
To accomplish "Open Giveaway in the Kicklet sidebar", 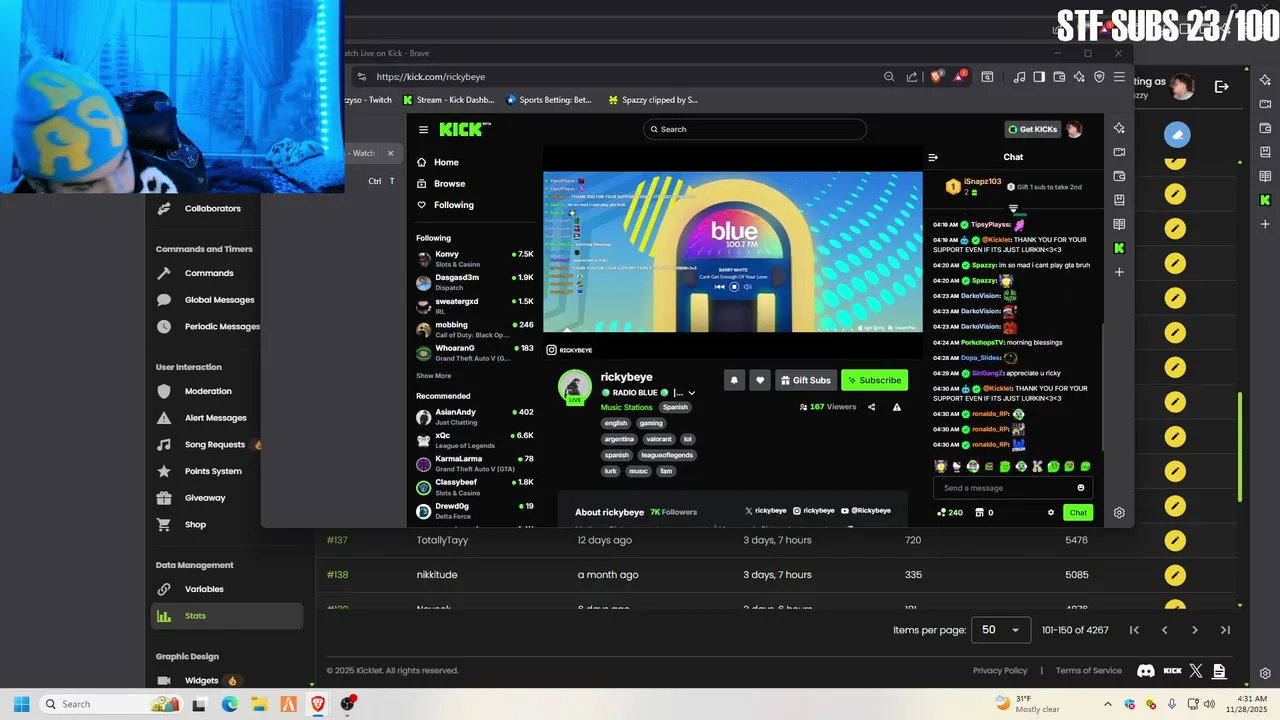I will coord(205,498).
